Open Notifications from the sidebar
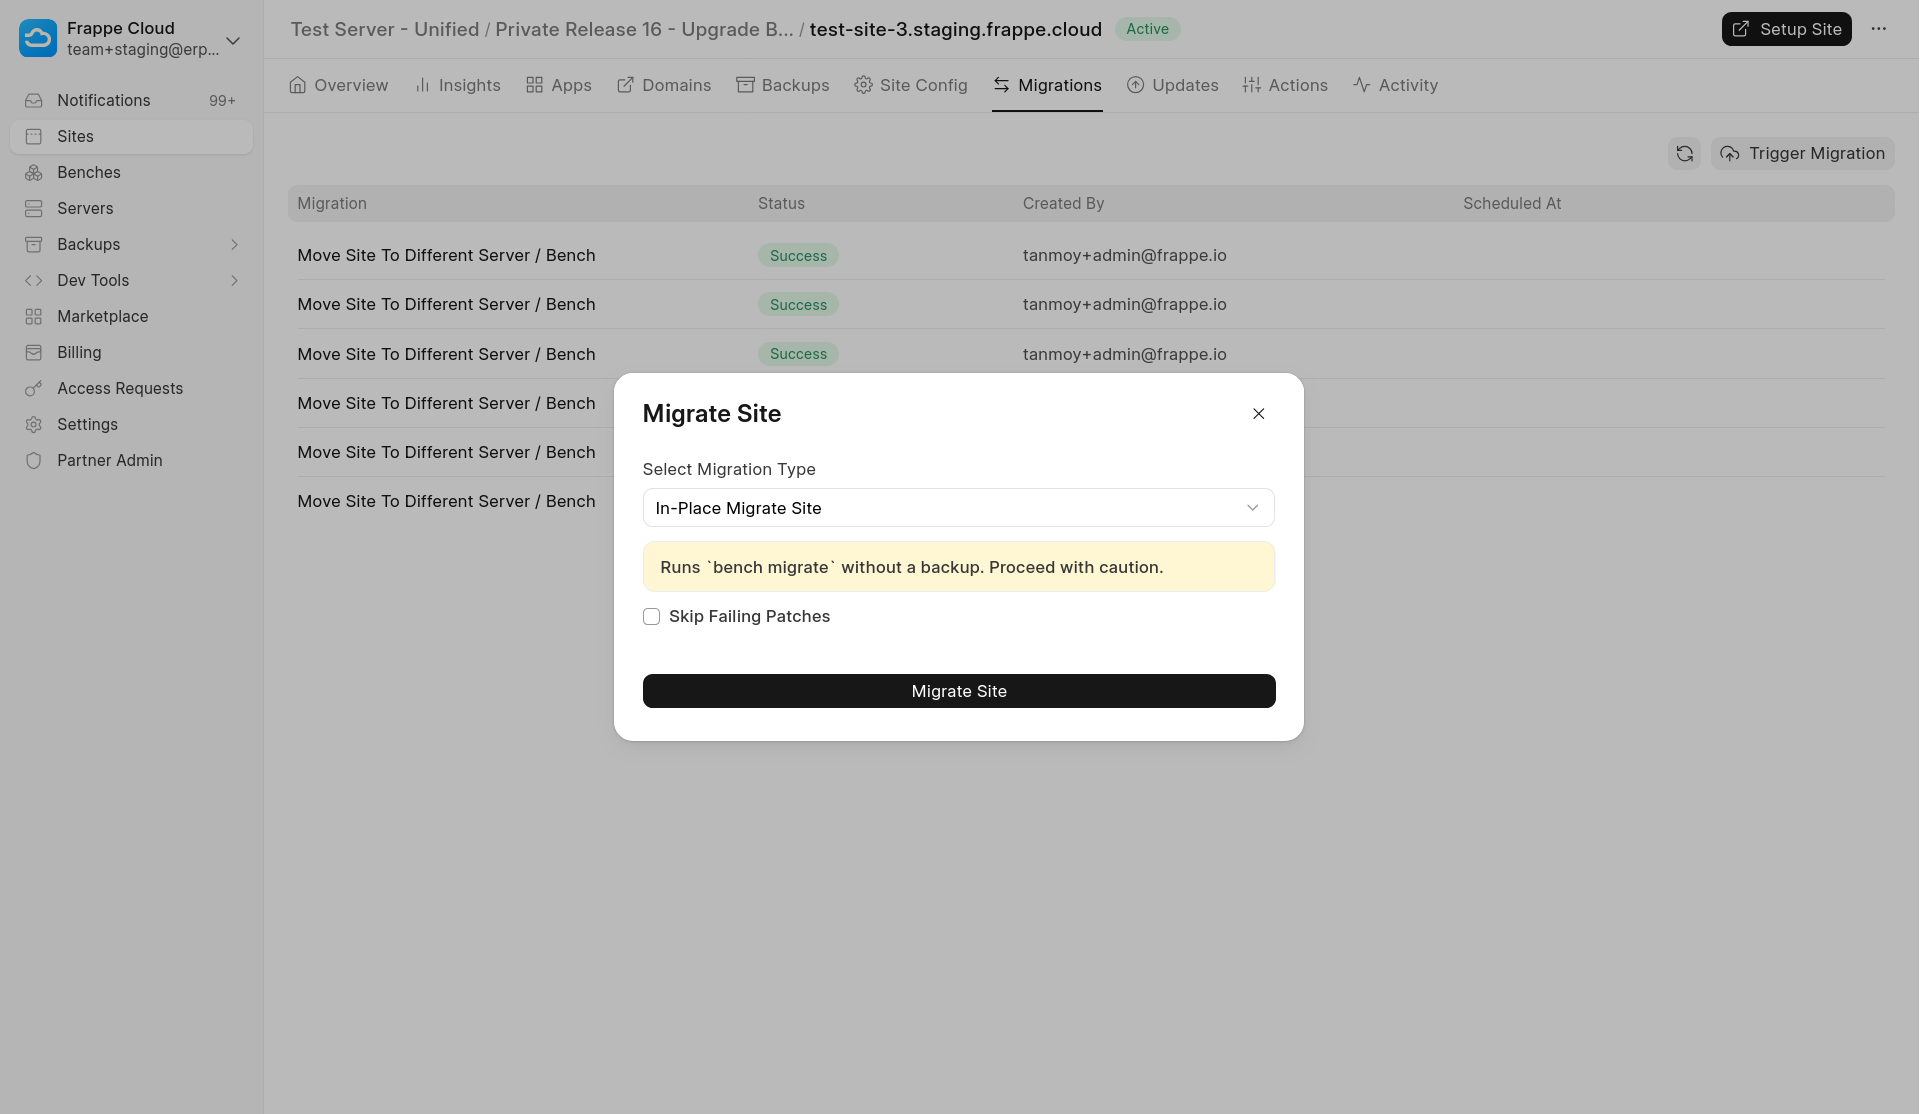 point(104,100)
